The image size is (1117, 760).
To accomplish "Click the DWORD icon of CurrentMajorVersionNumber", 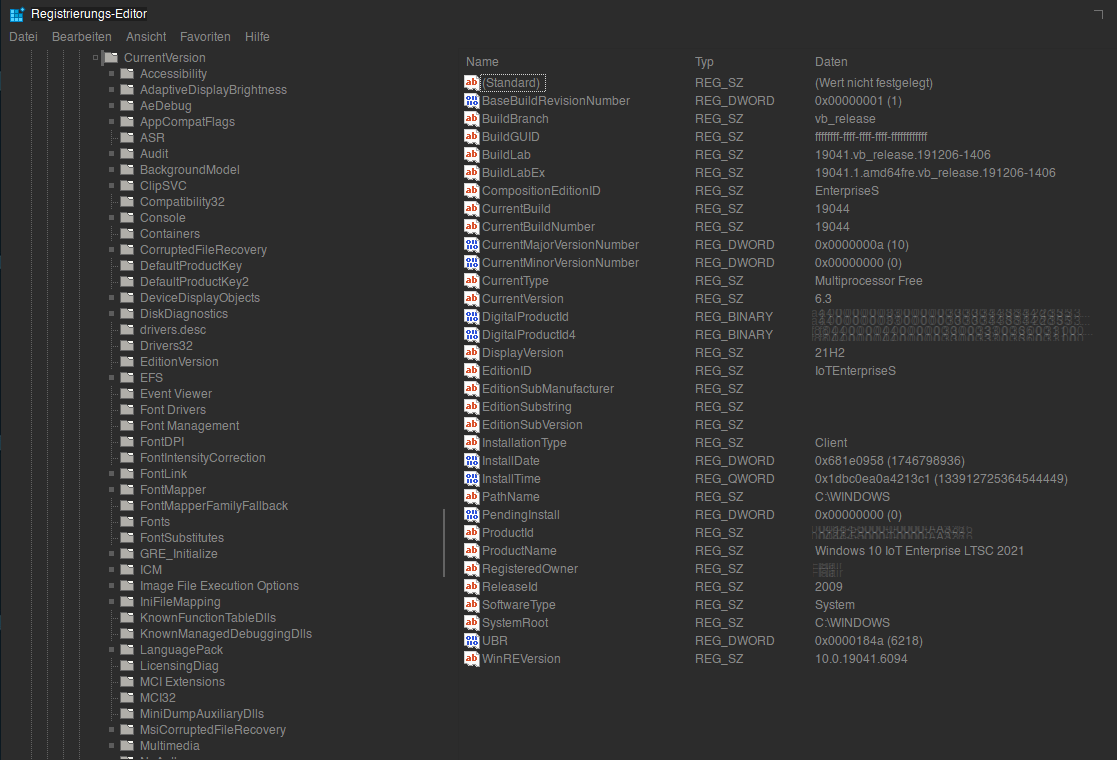I will 472,244.
